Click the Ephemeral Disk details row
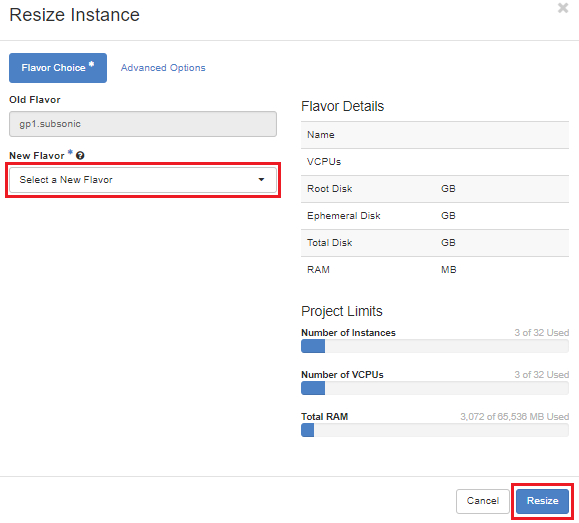This screenshot has width=579, height=523. point(435,216)
